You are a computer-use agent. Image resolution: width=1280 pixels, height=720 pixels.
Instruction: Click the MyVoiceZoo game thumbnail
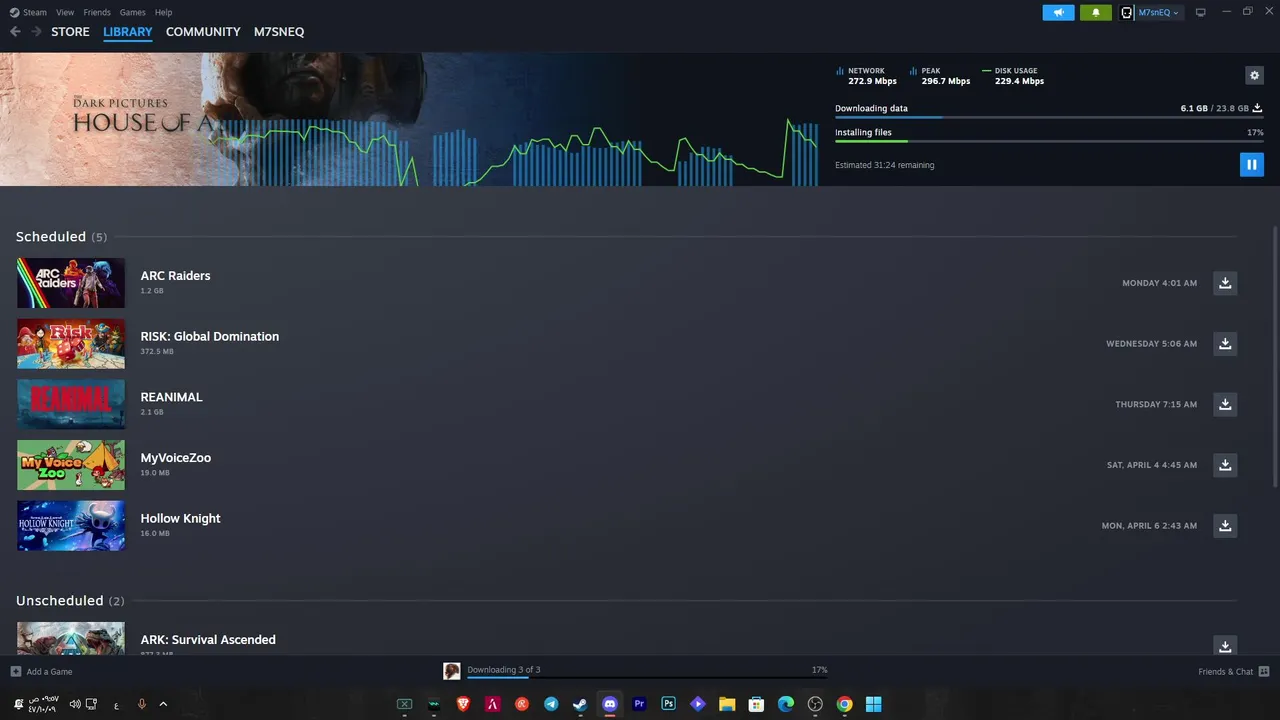(x=71, y=465)
